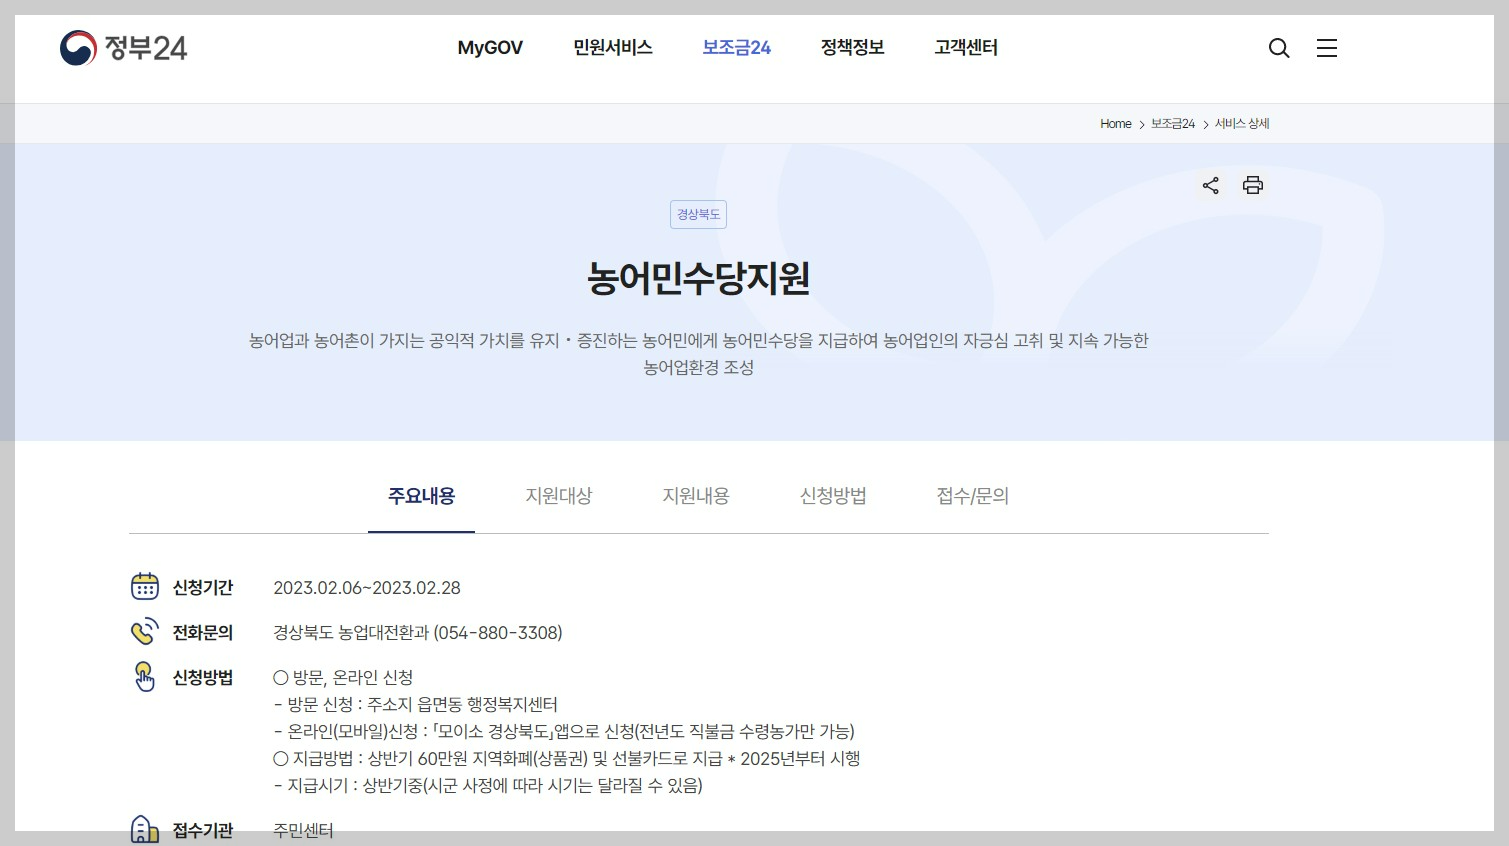The image size is (1509, 846).
Task: Switch to 지원내용 tab
Action: point(696,496)
